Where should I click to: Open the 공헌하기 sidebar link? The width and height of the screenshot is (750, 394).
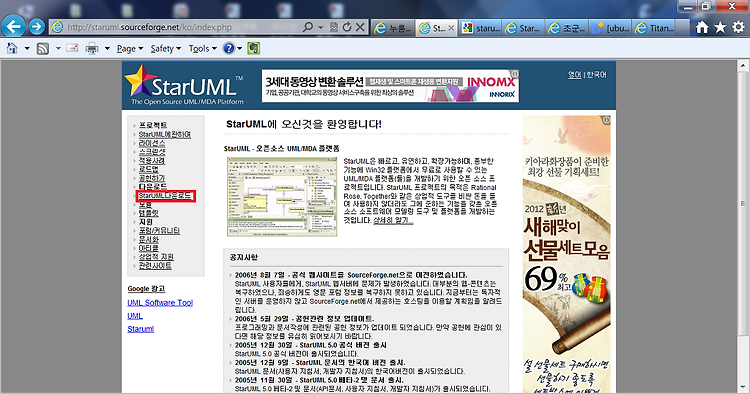152,178
